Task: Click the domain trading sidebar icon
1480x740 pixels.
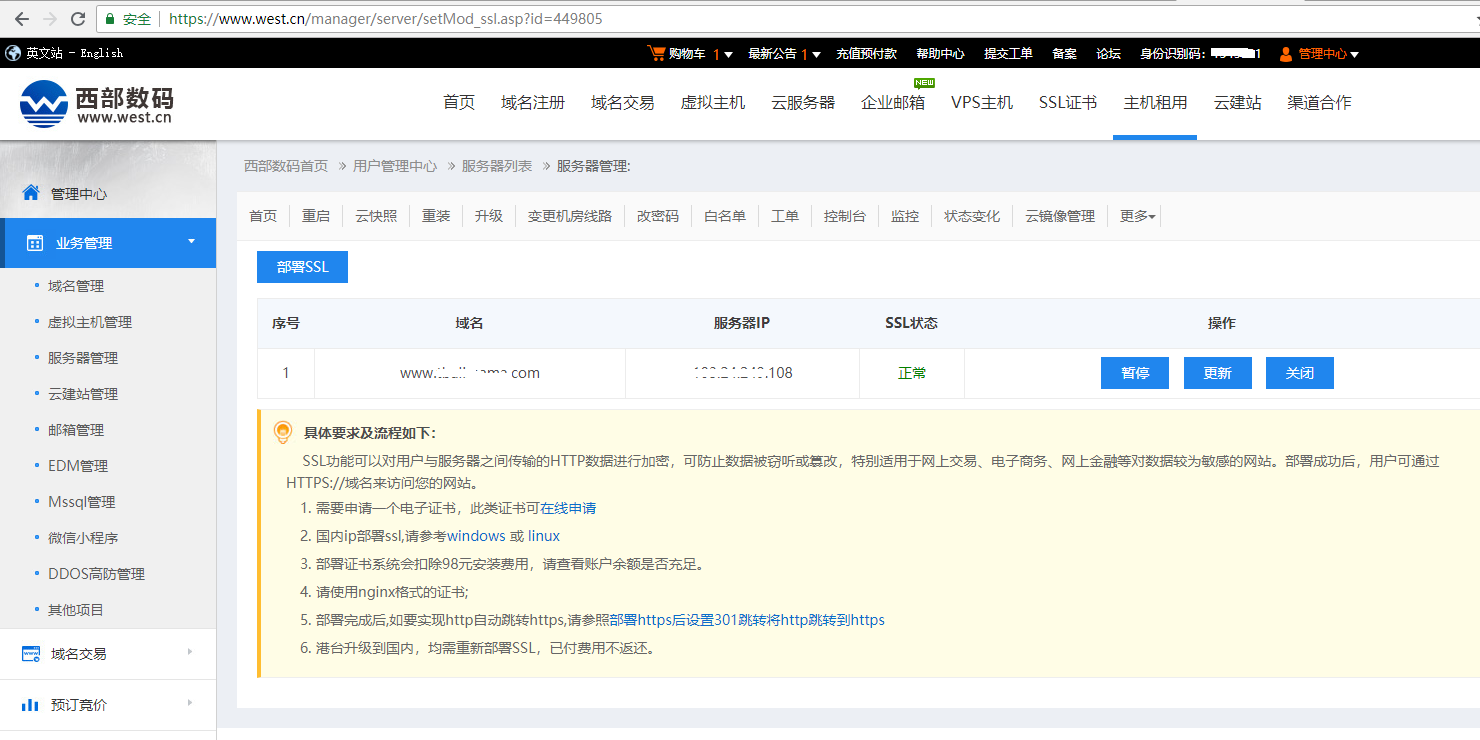Action: (31, 654)
